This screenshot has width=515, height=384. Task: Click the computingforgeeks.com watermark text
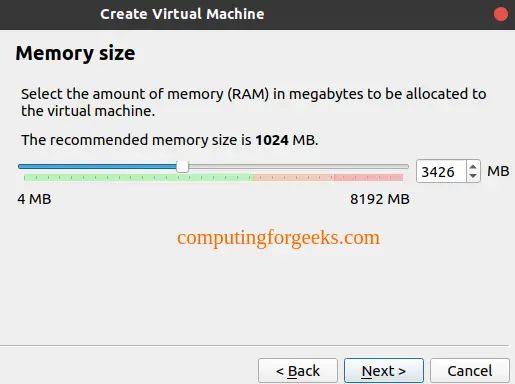click(x=278, y=238)
